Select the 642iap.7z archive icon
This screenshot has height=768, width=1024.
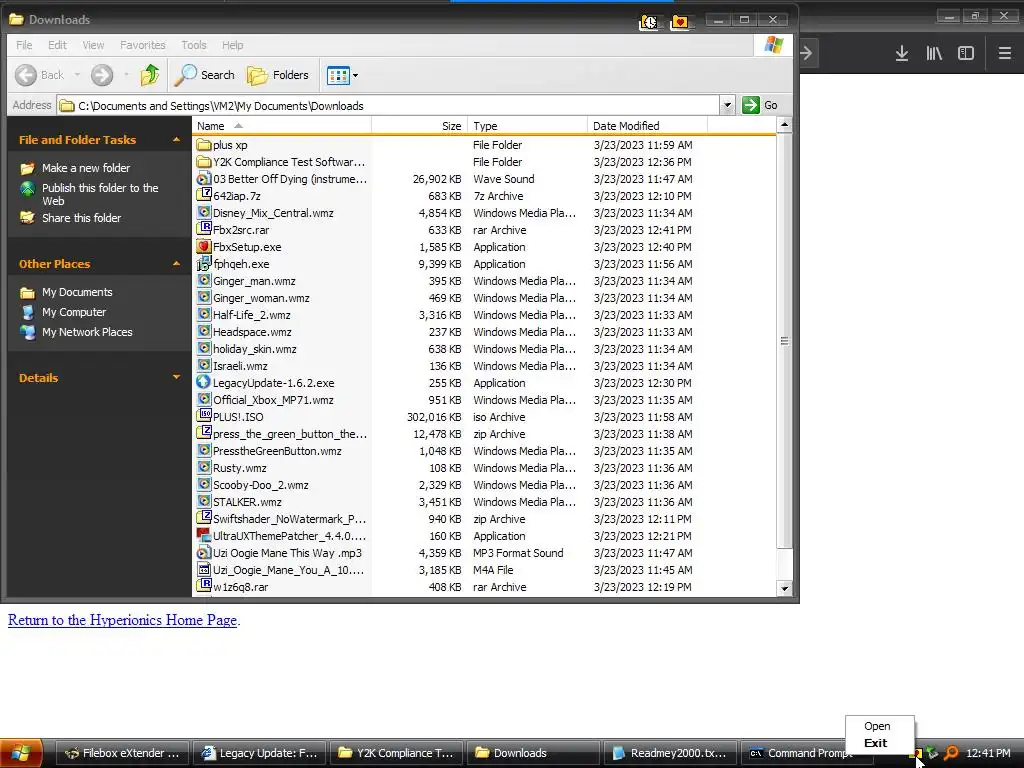204,195
